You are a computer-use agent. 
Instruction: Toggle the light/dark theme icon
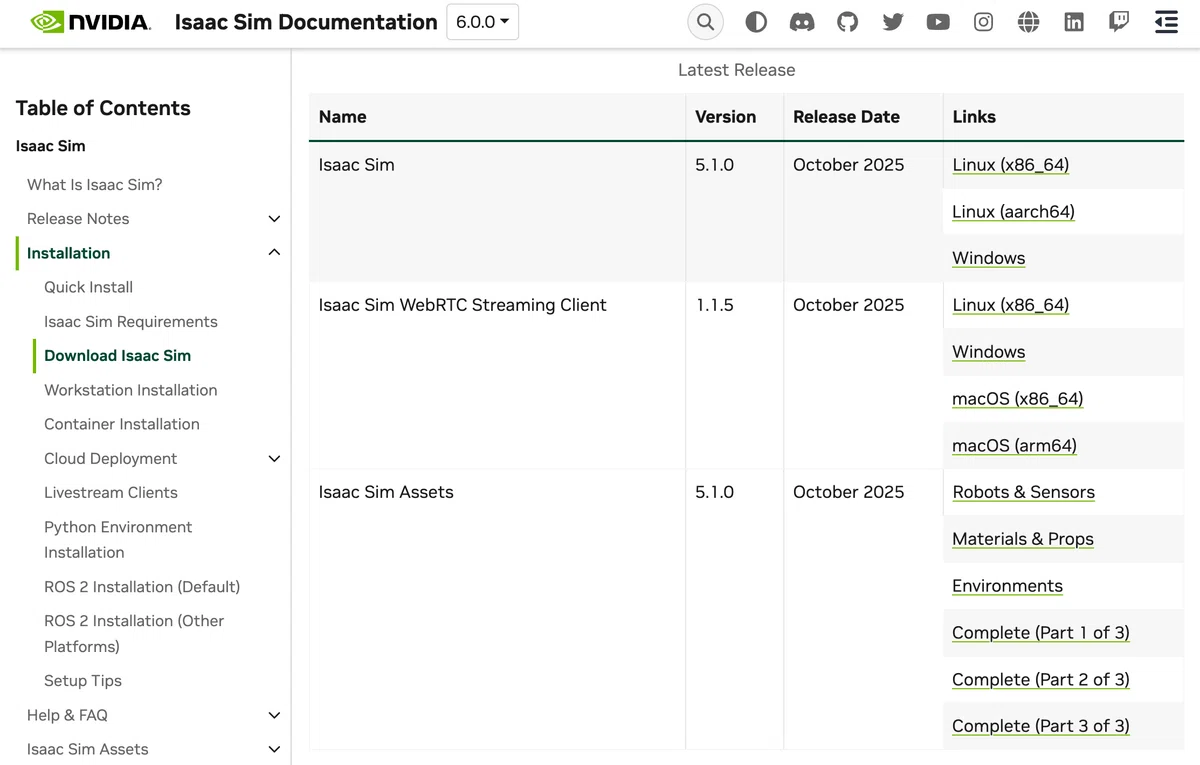coord(756,22)
